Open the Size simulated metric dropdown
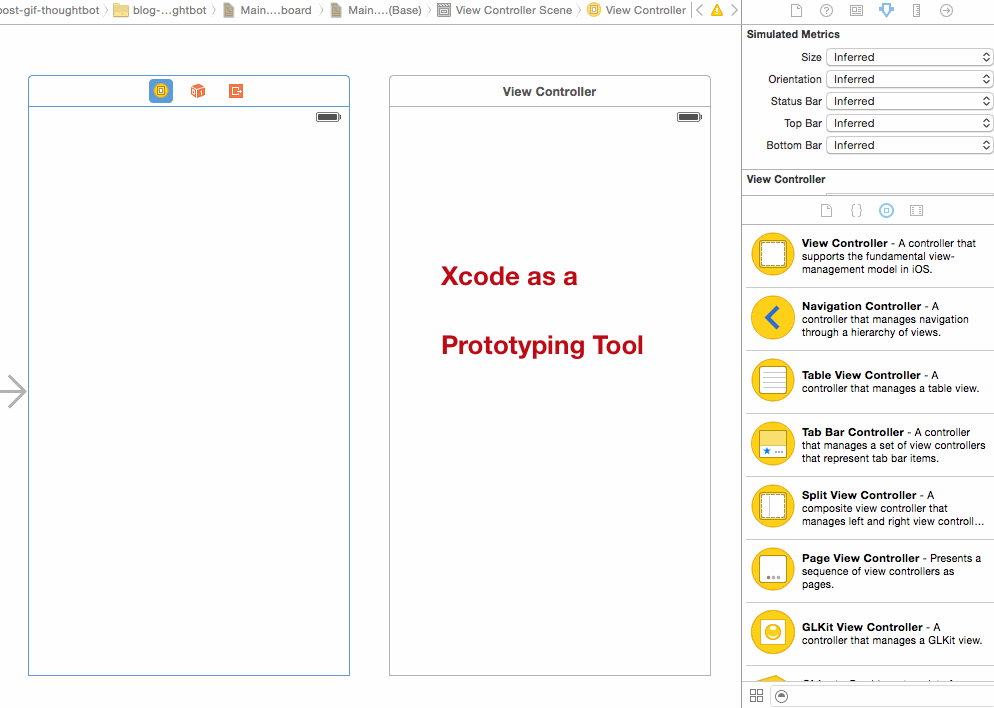The height and width of the screenshot is (708, 994). 908,57
